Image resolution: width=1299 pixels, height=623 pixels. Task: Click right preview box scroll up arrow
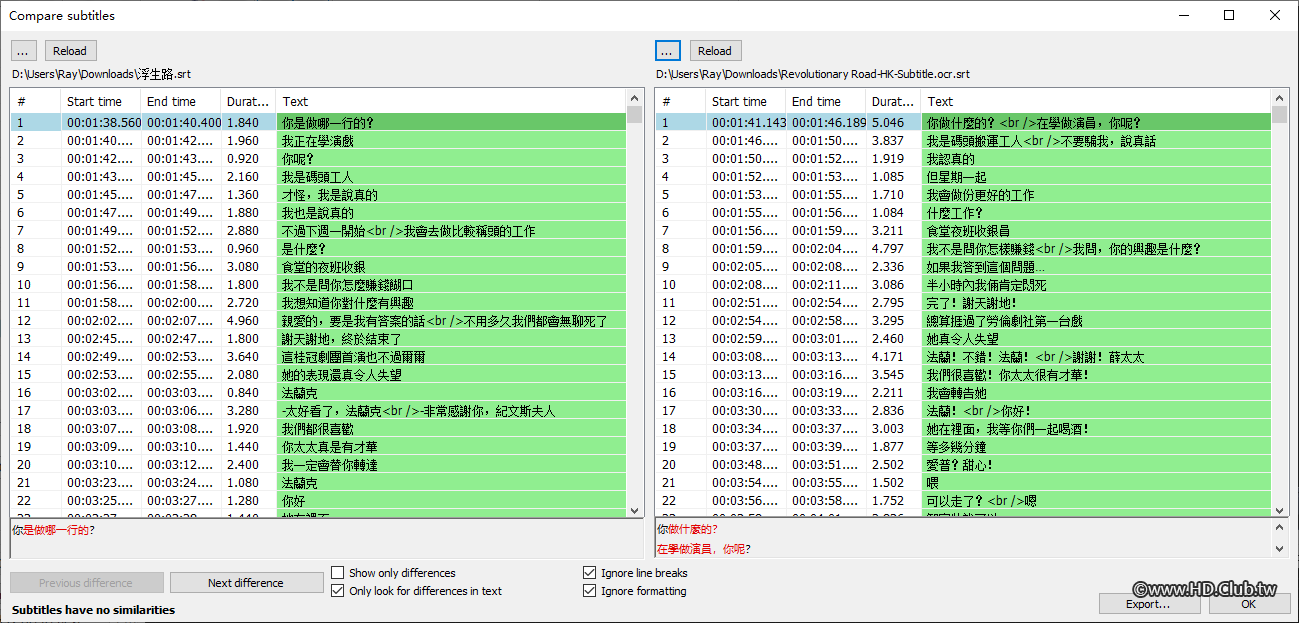click(x=1279, y=527)
